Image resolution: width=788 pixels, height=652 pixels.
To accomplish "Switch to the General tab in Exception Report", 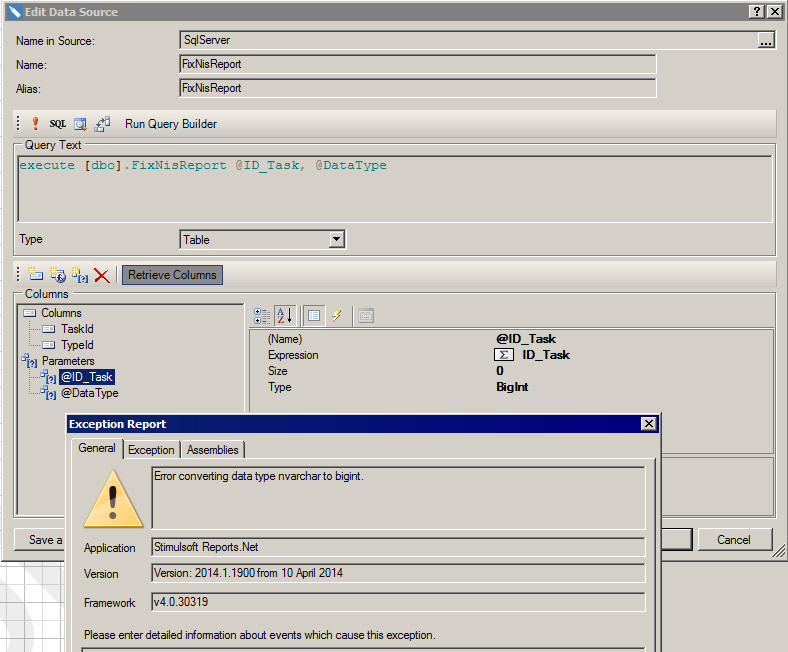I will pyautogui.click(x=97, y=448).
